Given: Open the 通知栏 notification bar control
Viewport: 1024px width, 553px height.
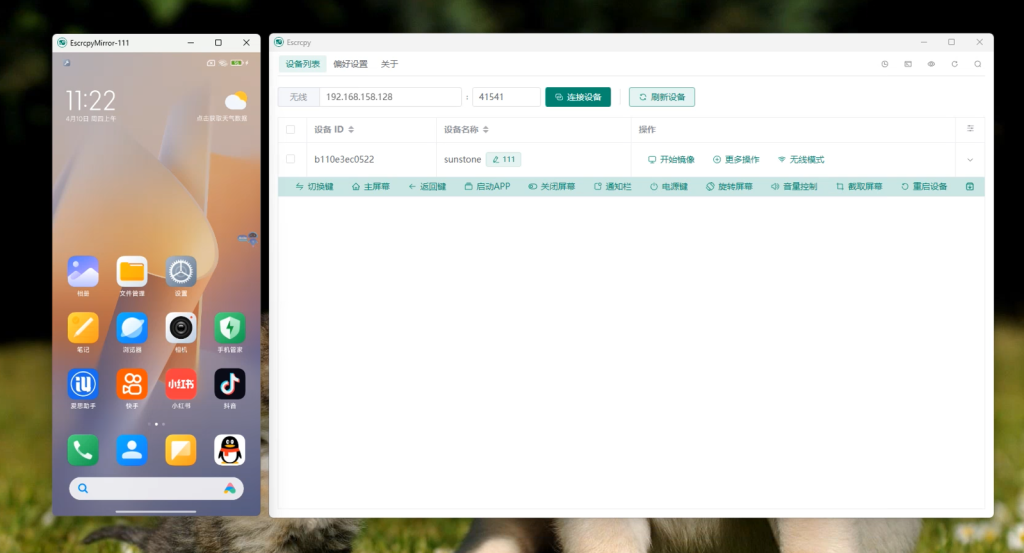Looking at the screenshot, I should 612,187.
